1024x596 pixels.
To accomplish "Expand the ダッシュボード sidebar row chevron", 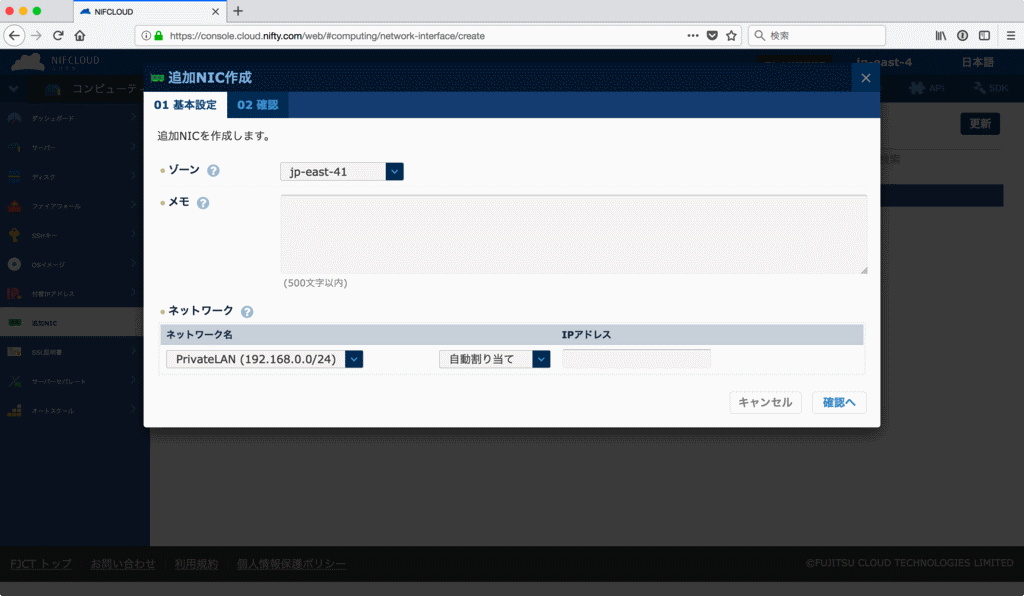I will click(133, 118).
